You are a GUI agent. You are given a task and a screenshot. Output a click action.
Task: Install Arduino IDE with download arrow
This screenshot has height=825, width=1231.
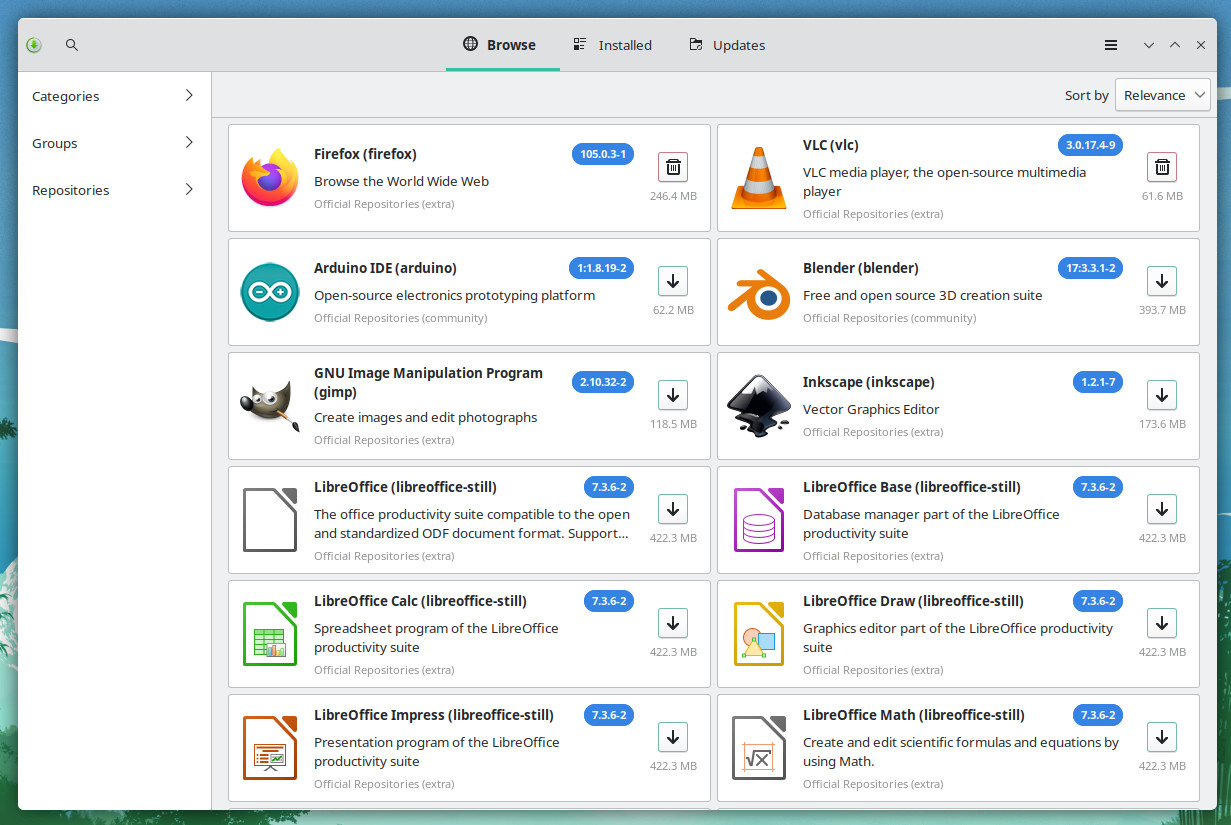pyautogui.click(x=673, y=281)
